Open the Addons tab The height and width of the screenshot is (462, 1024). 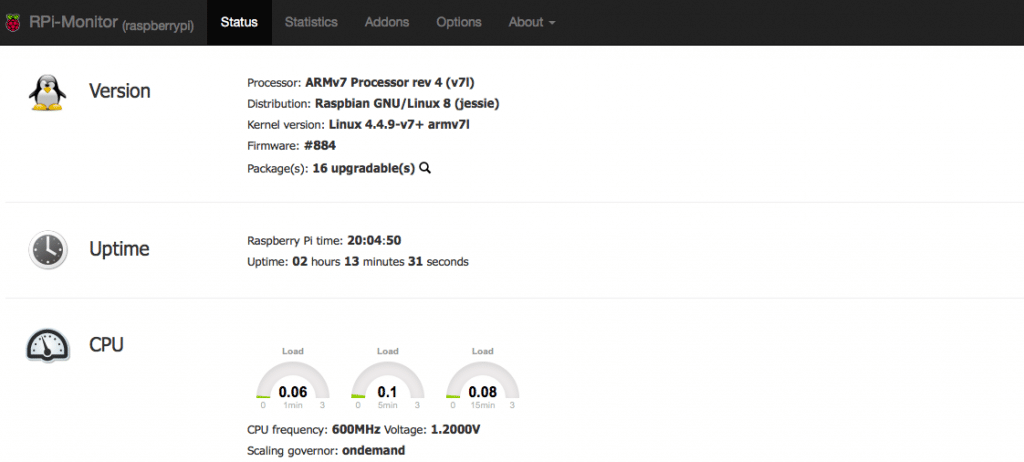coord(387,22)
